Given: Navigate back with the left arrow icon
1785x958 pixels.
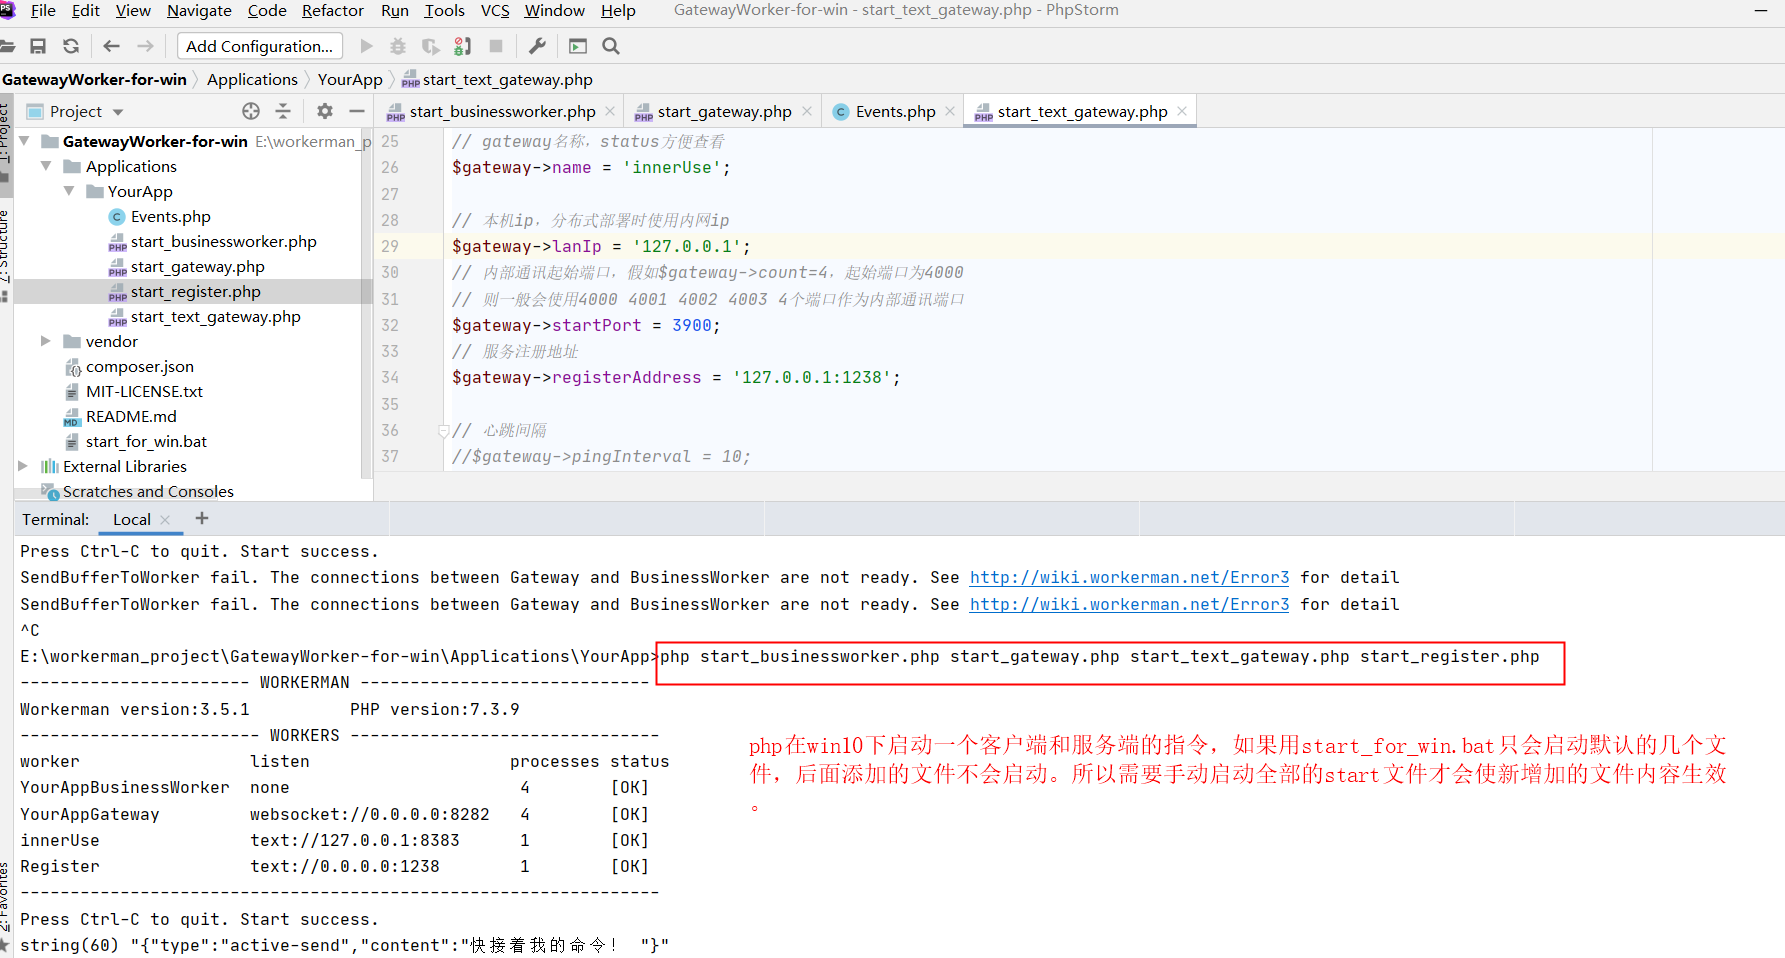Looking at the screenshot, I should tap(111, 46).
